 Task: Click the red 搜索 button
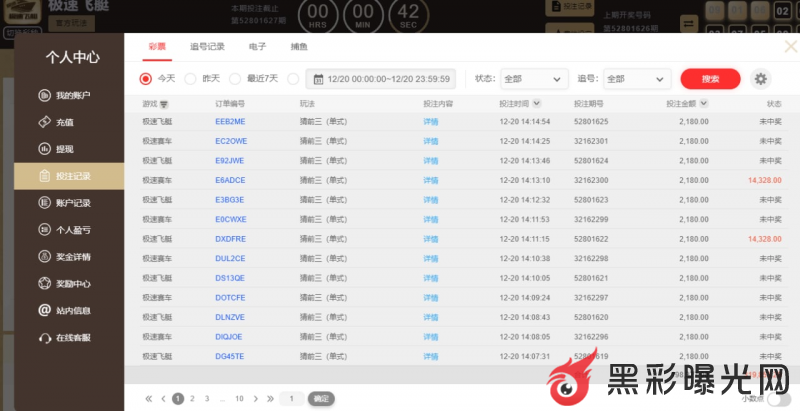pos(710,79)
